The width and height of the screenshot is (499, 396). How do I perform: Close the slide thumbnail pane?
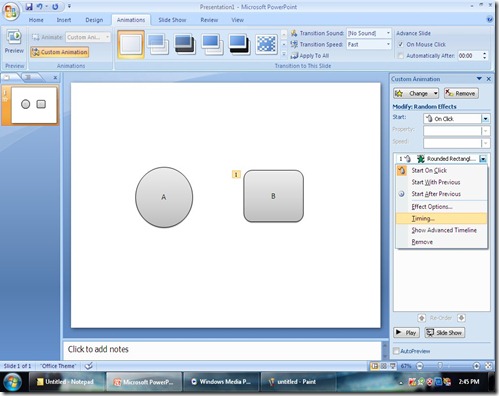tap(55, 78)
